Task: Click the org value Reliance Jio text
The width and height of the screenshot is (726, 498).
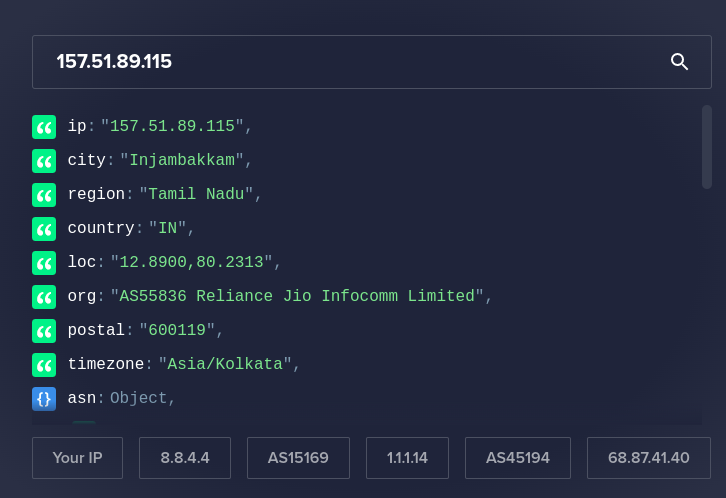Action: pos(297,297)
